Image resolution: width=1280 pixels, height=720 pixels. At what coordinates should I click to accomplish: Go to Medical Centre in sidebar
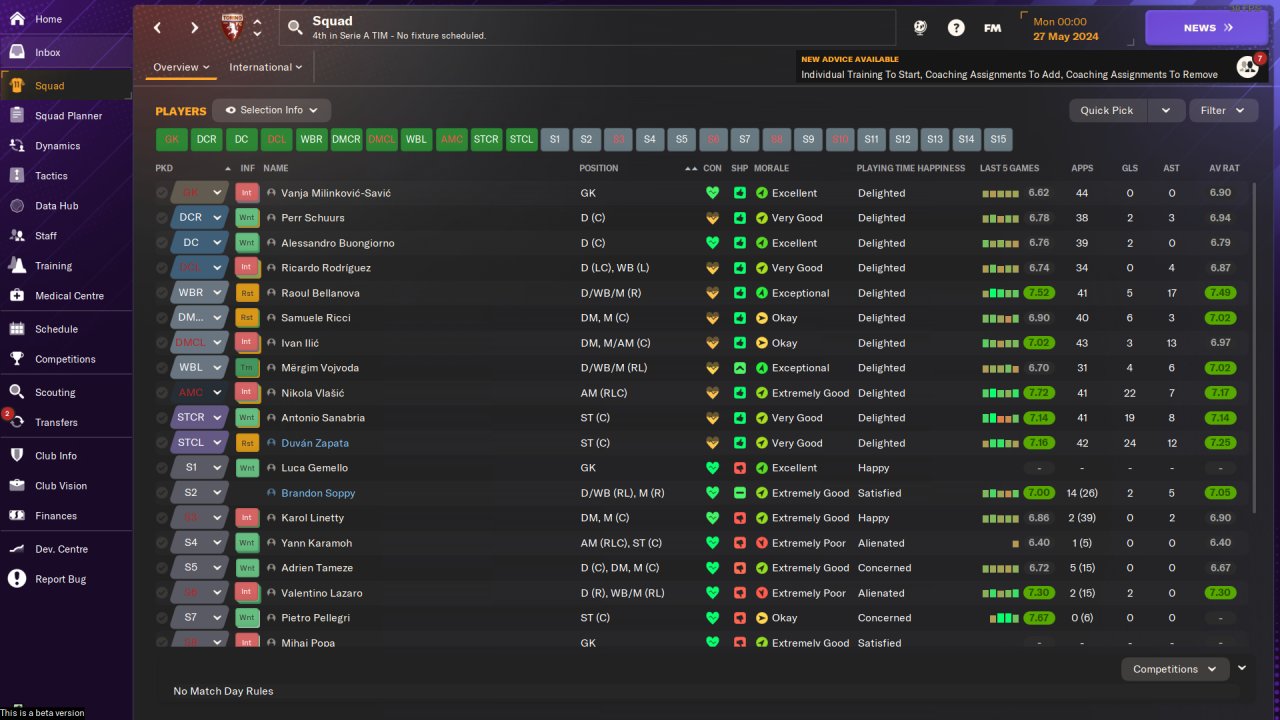pos(66,296)
